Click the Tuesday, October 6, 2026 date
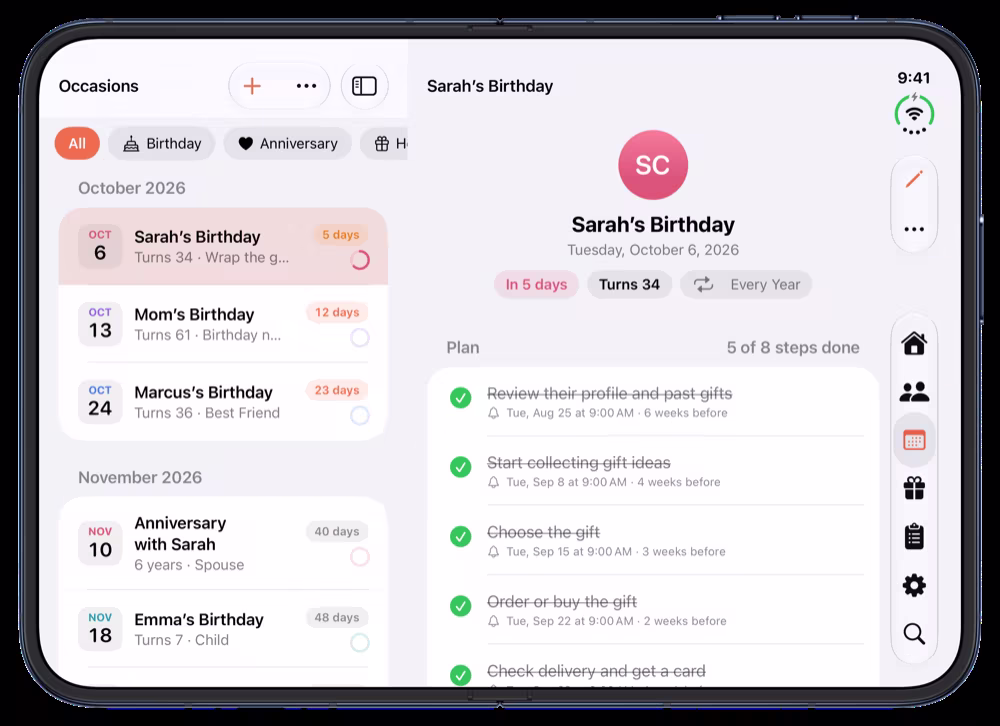The width and height of the screenshot is (1000, 726). pyautogui.click(x=653, y=250)
